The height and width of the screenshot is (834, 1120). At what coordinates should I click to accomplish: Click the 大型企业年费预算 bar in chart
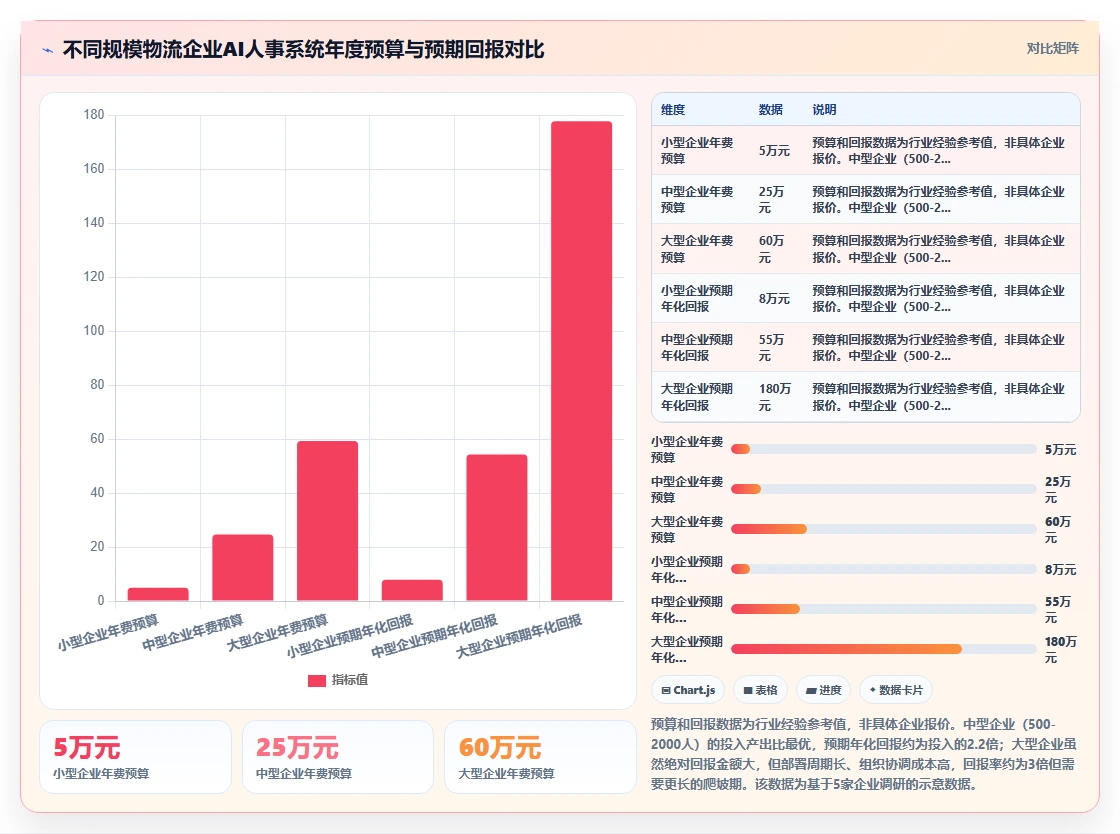coord(327,521)
